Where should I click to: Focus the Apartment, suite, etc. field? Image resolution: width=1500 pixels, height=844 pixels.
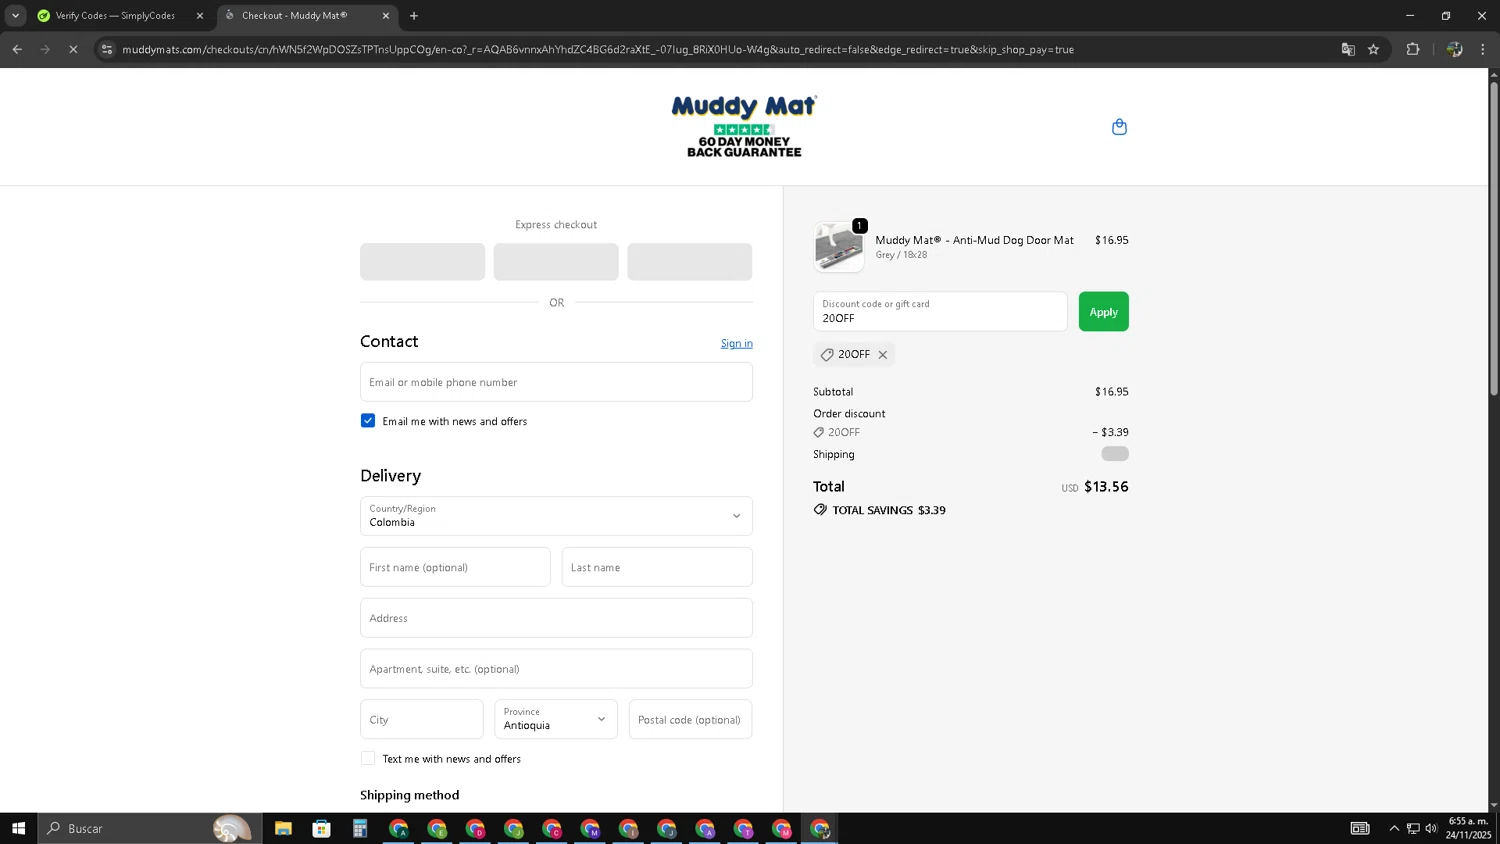[x=556, y=669]
